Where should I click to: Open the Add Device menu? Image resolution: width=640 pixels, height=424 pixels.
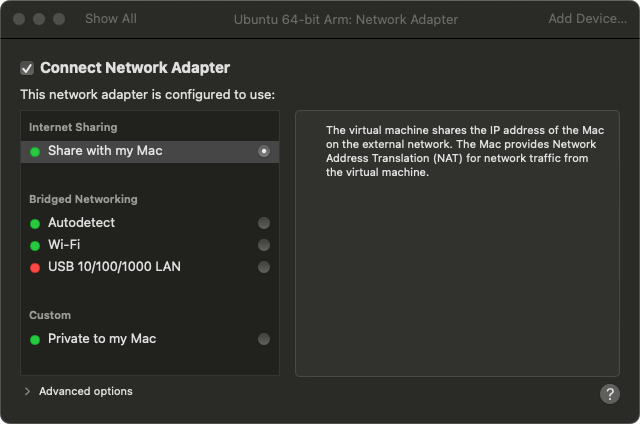click(x=589, y=19)
